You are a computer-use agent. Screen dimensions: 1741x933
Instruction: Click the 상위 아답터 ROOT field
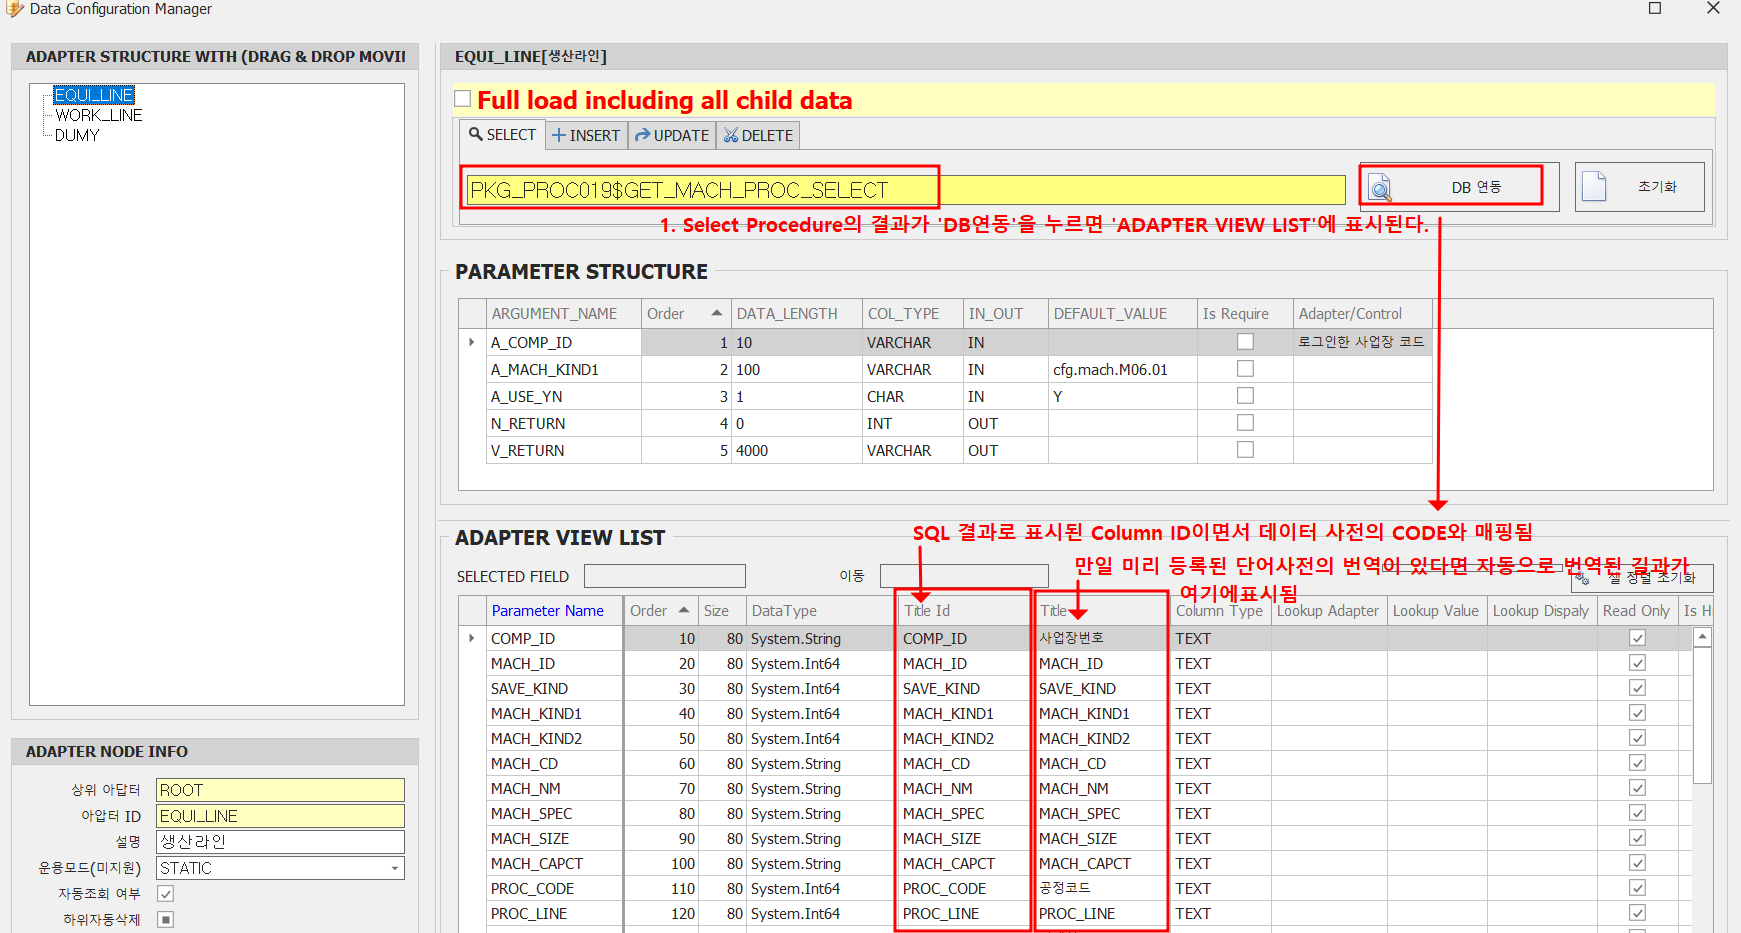pyautogui.click(x=280, y=790)
